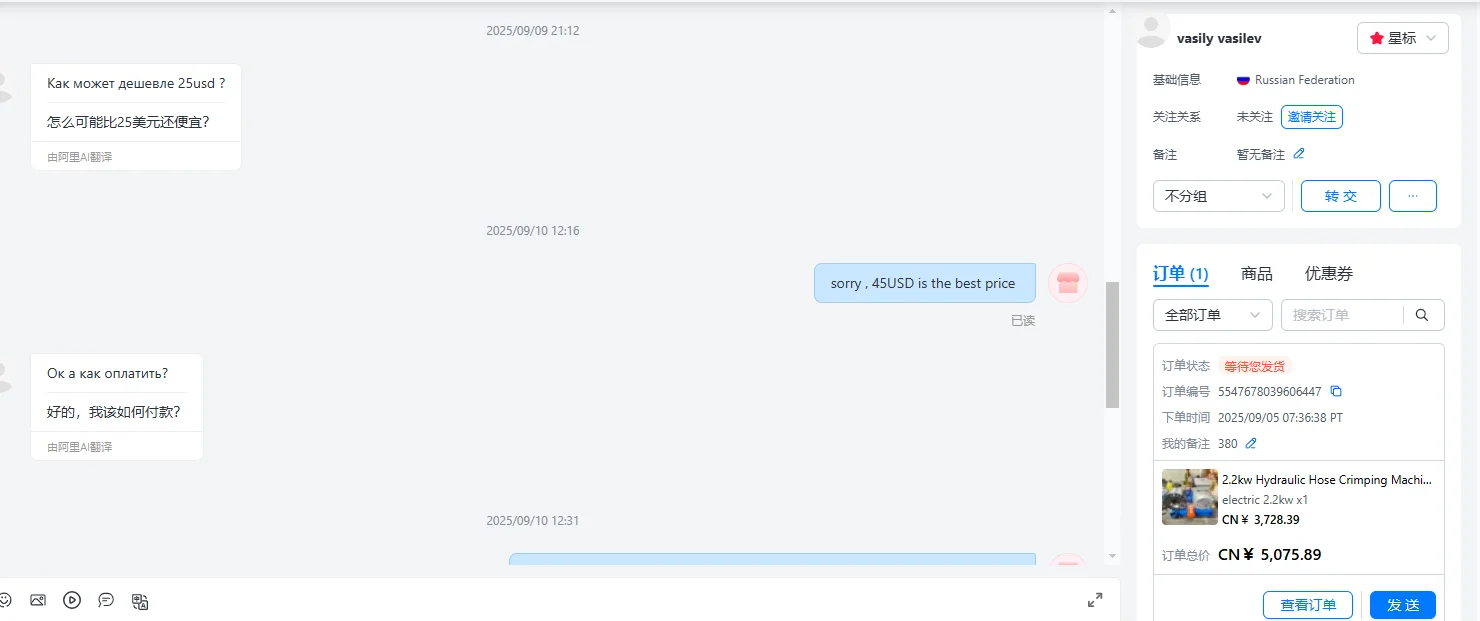Click the 搜索订单 search input field
This screenshot has width=1480, height=621.
(1341, 315)
